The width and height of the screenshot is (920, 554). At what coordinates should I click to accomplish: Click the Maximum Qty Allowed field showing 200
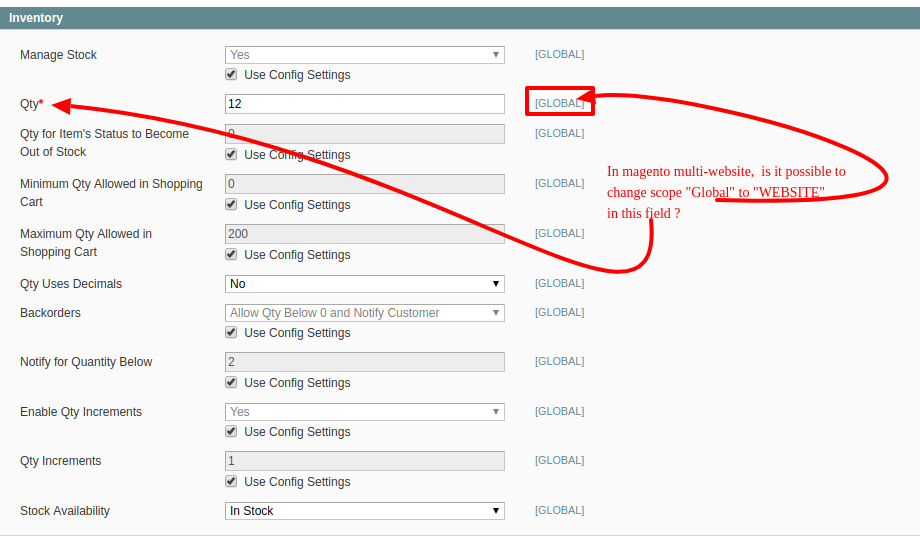pos(364,234)
